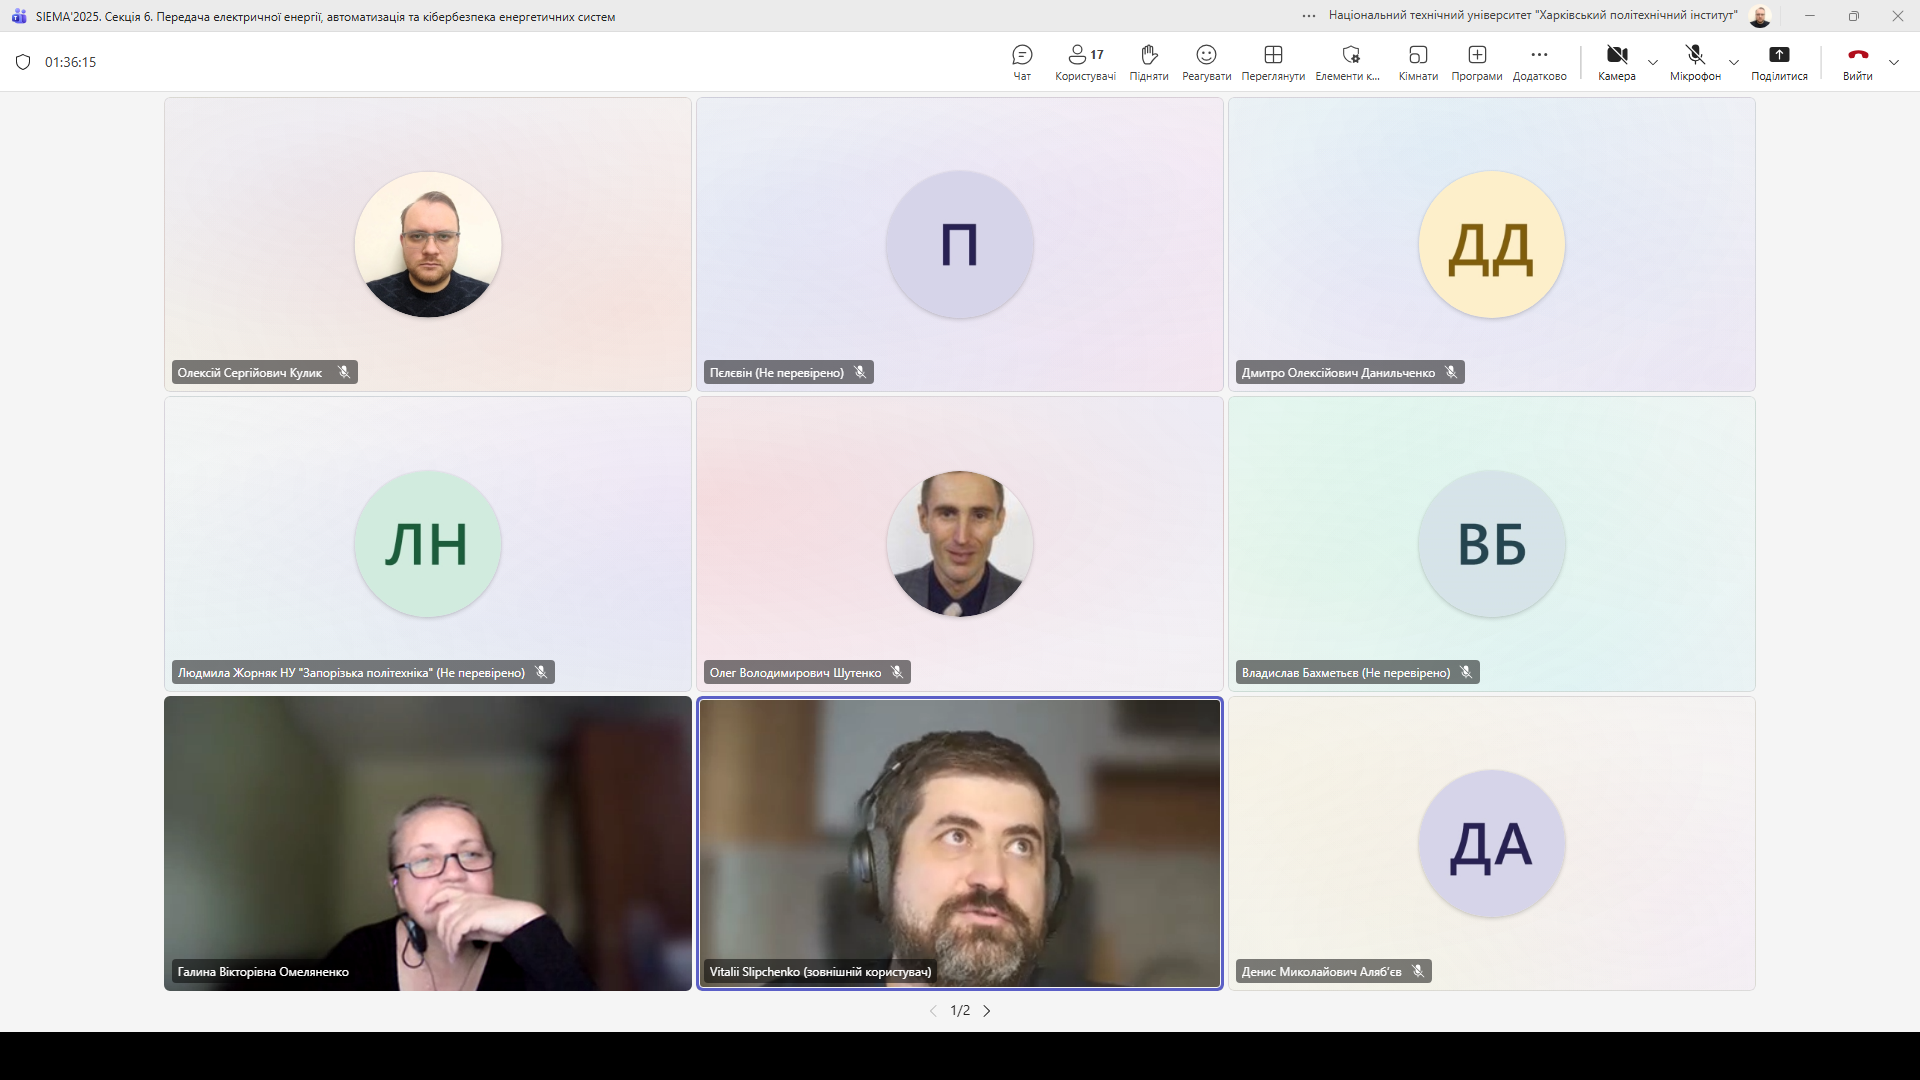Expand camera options dropdown arrow
The height and width of the screenshot is (1080, 1920).
point(1653,62)
